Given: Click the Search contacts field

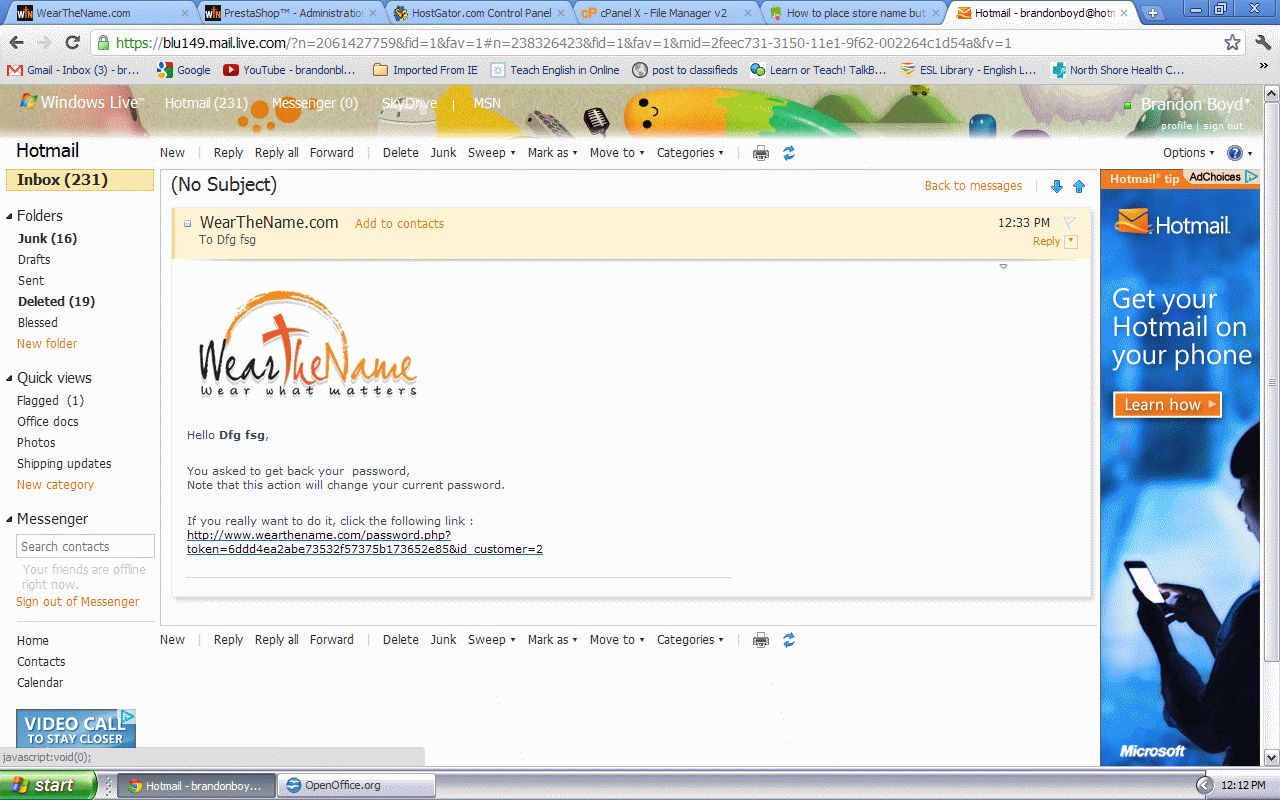Looking at the screenshot, I should (86, 546).
